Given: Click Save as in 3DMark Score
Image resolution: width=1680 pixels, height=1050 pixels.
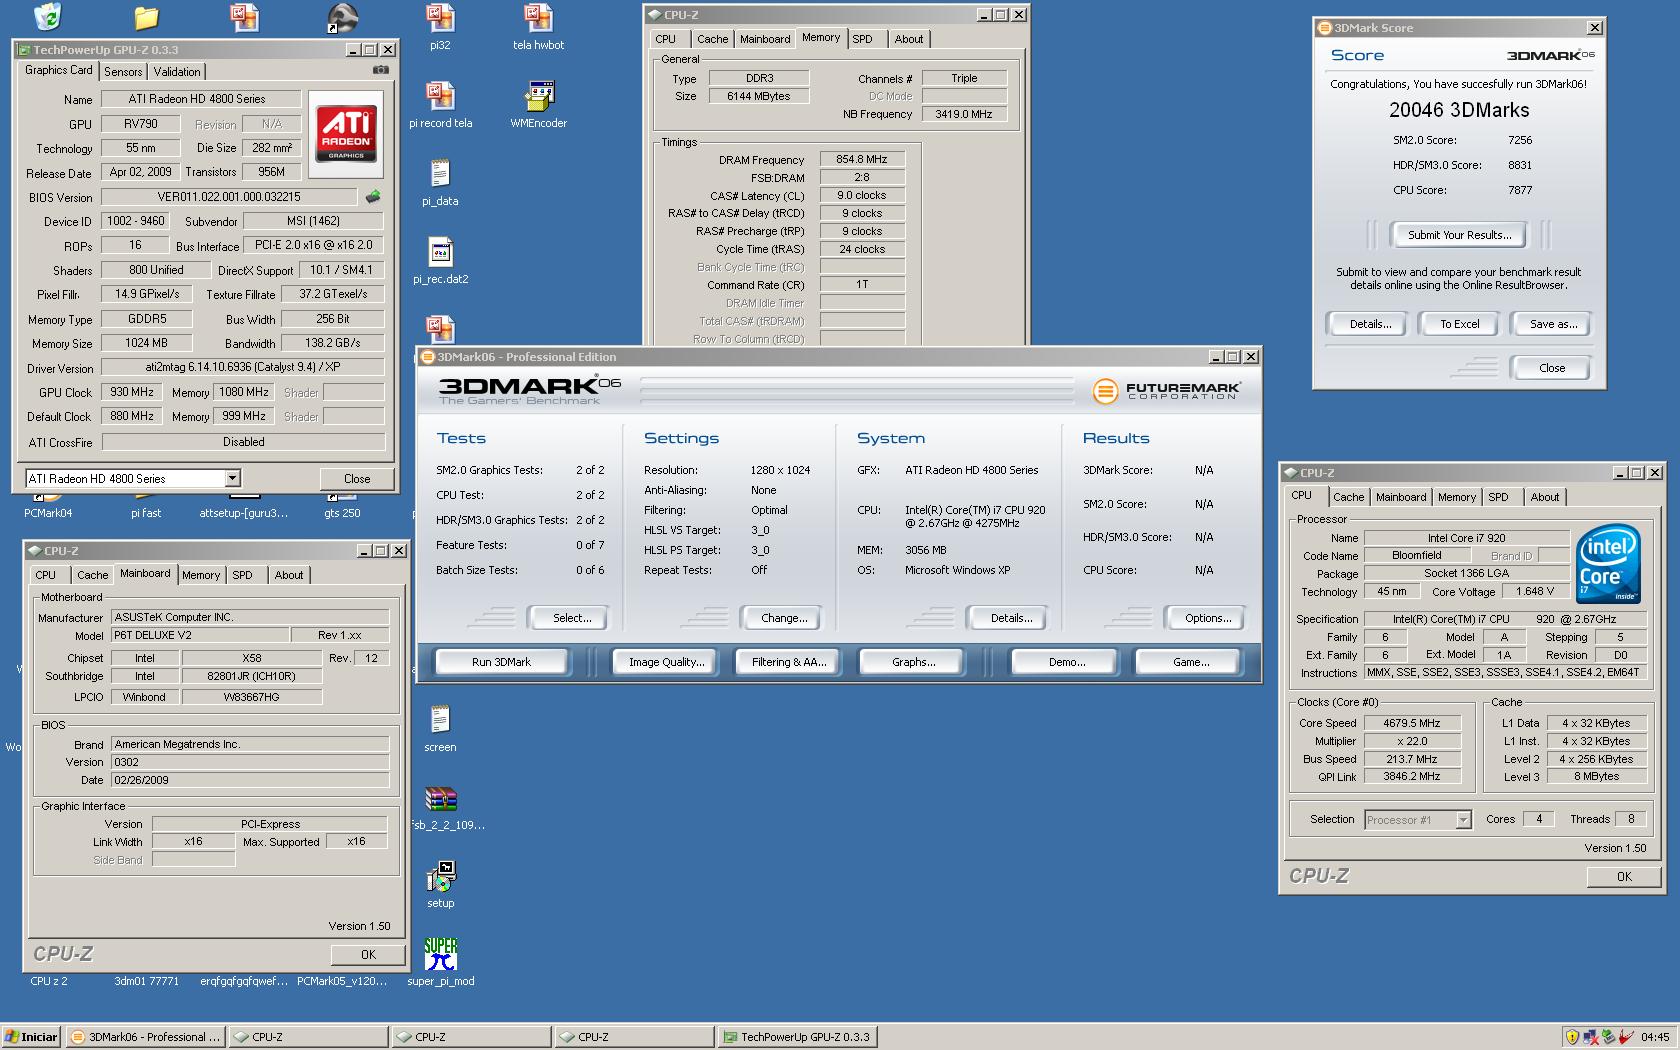Looking at the screenshot, I should pos(1553,324).
